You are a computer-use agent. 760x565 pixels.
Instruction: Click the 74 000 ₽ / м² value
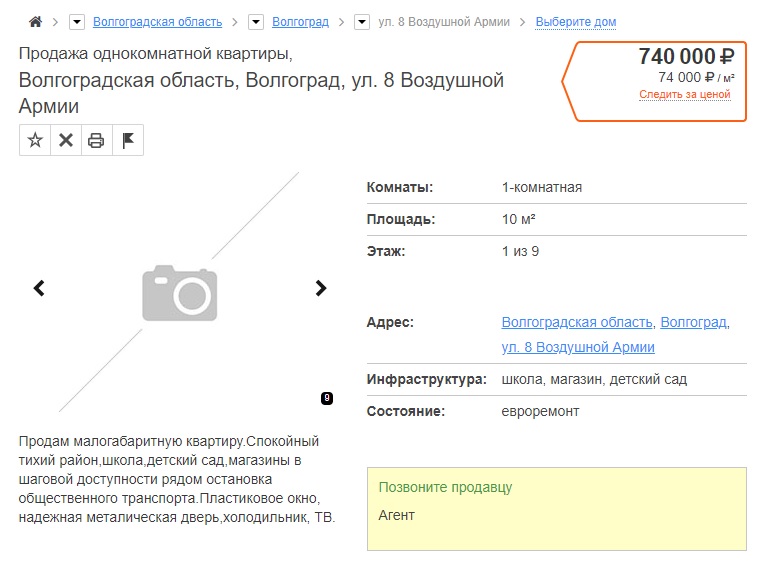(696, 78)
